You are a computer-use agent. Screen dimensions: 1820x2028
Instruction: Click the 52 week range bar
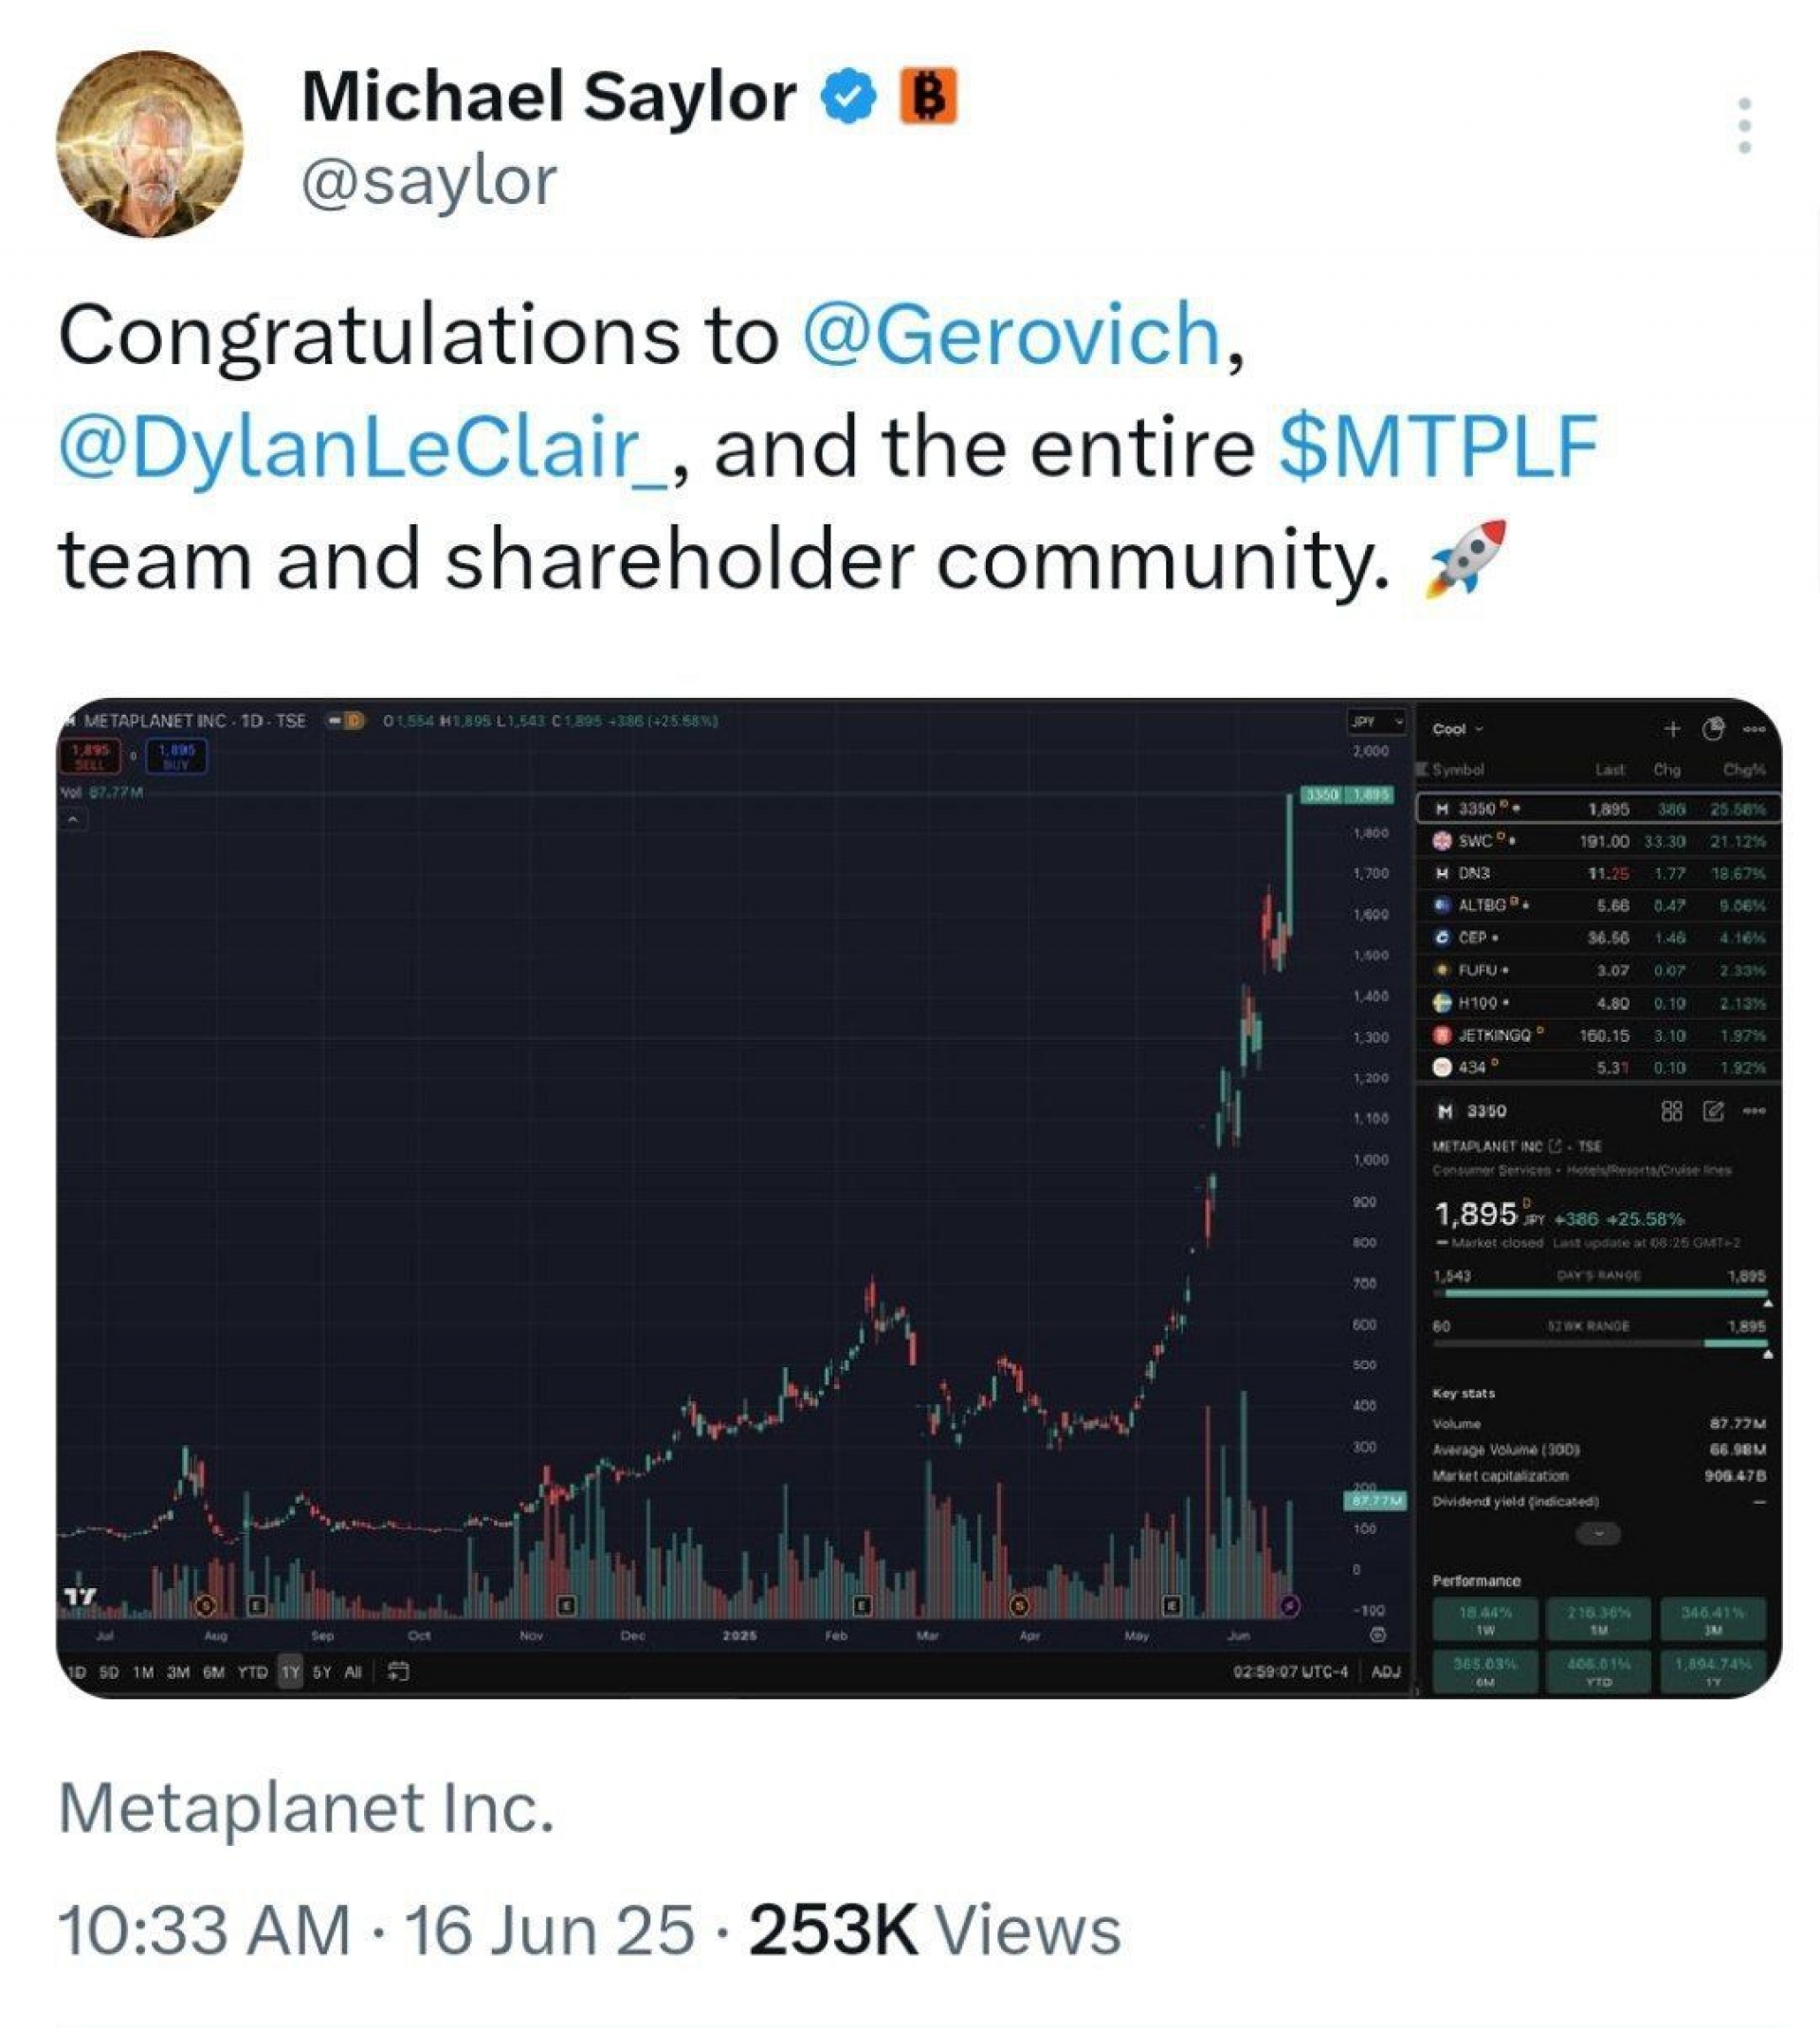pos(1599,1344)
